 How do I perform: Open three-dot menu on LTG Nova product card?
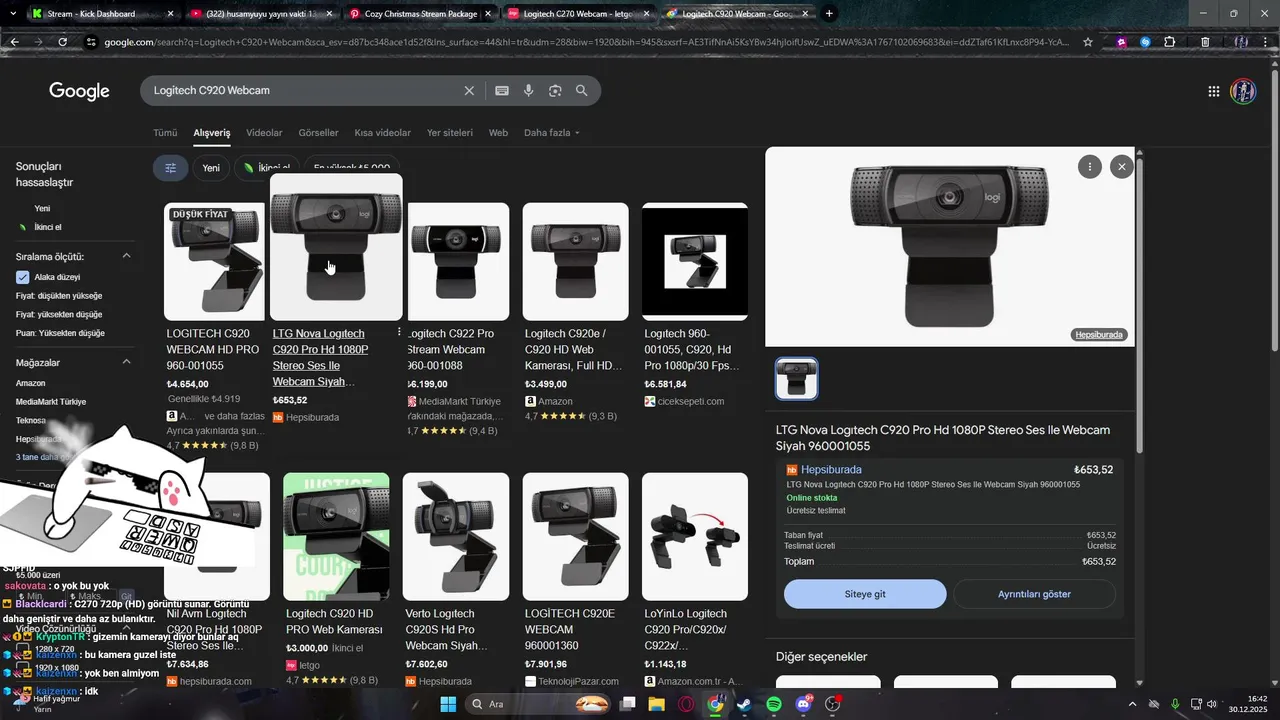[399, 332]
